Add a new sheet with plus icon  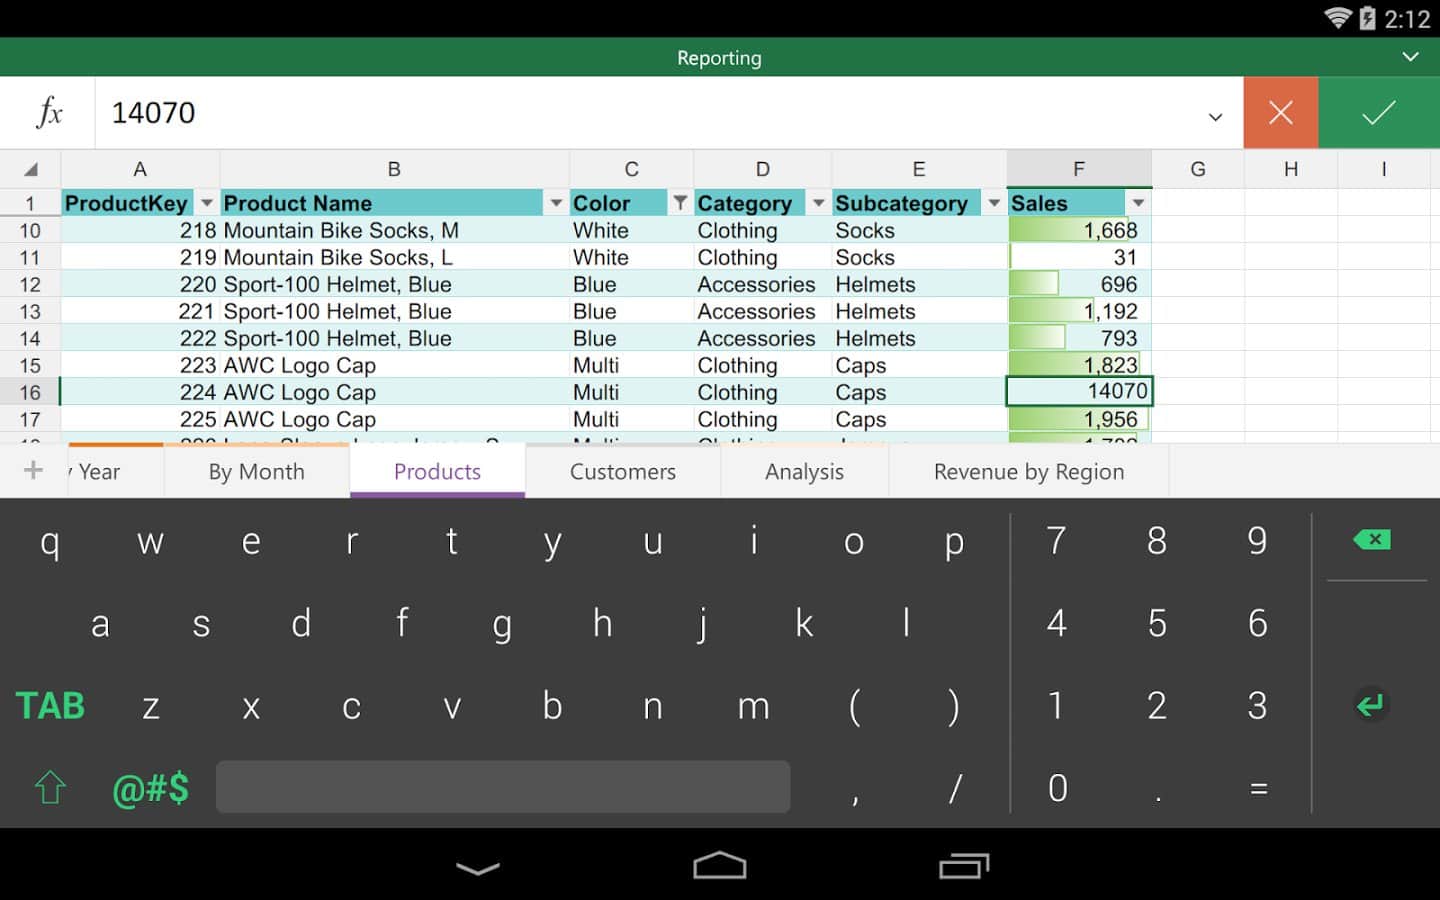(33, 470)
